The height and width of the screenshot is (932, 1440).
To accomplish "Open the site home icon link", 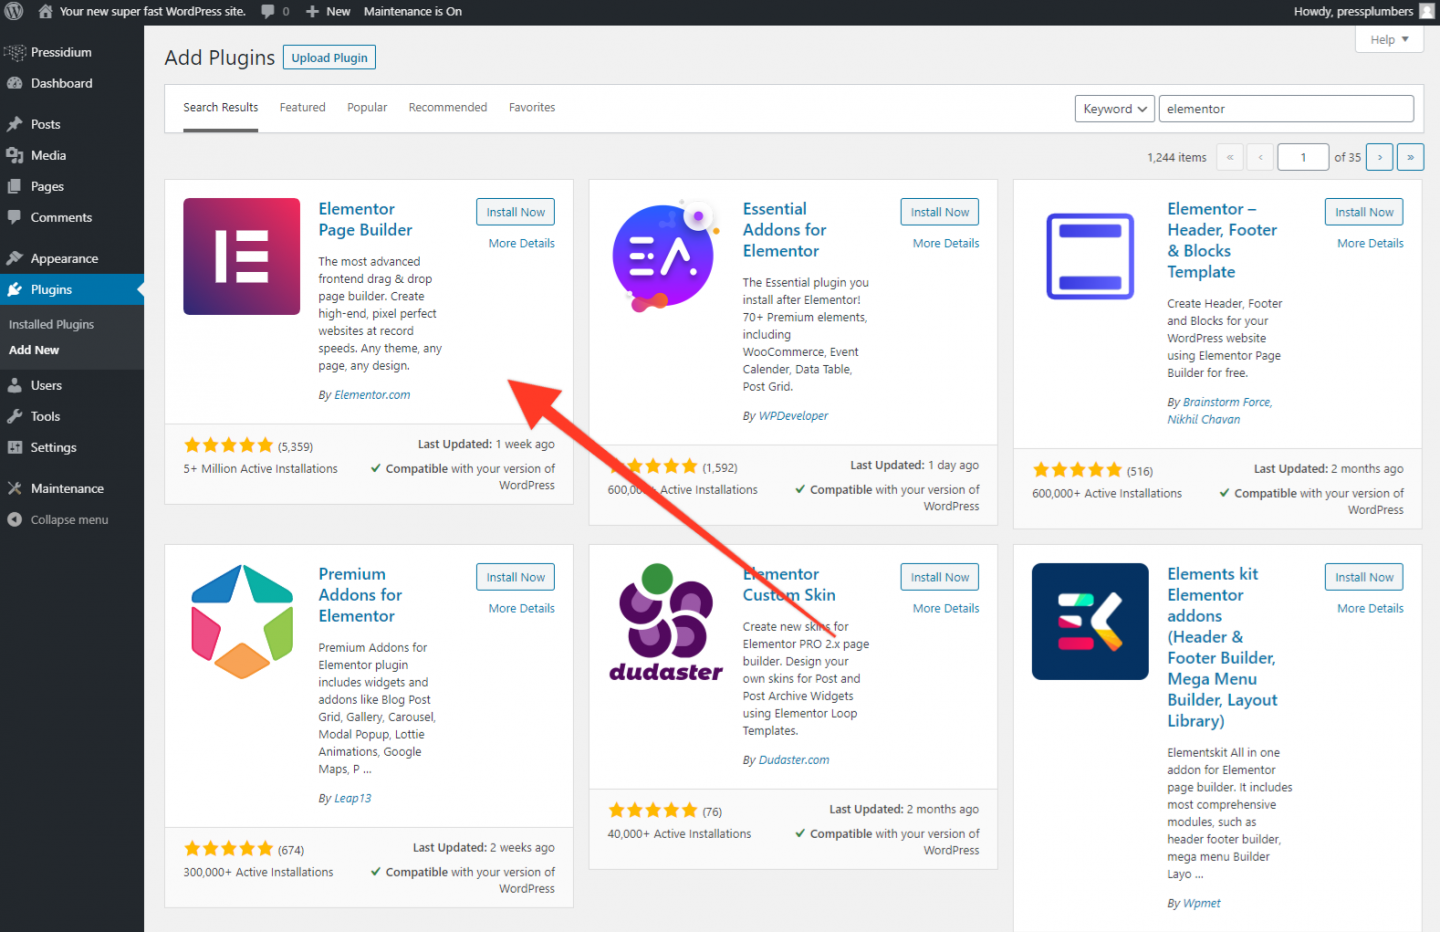I will 45,12.
